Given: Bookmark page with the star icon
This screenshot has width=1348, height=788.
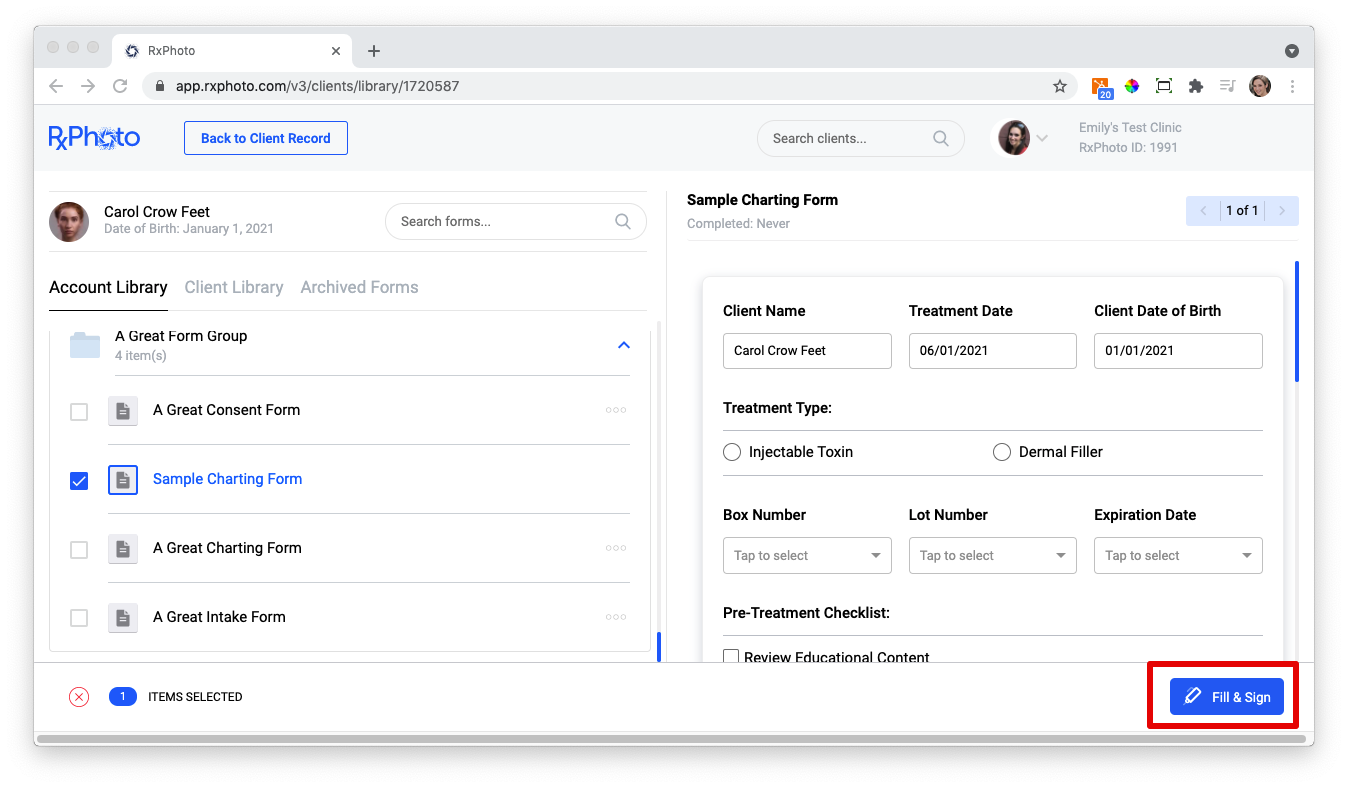Looking at the screenshot, I should pyautogui.click(x=1060, y=86).
